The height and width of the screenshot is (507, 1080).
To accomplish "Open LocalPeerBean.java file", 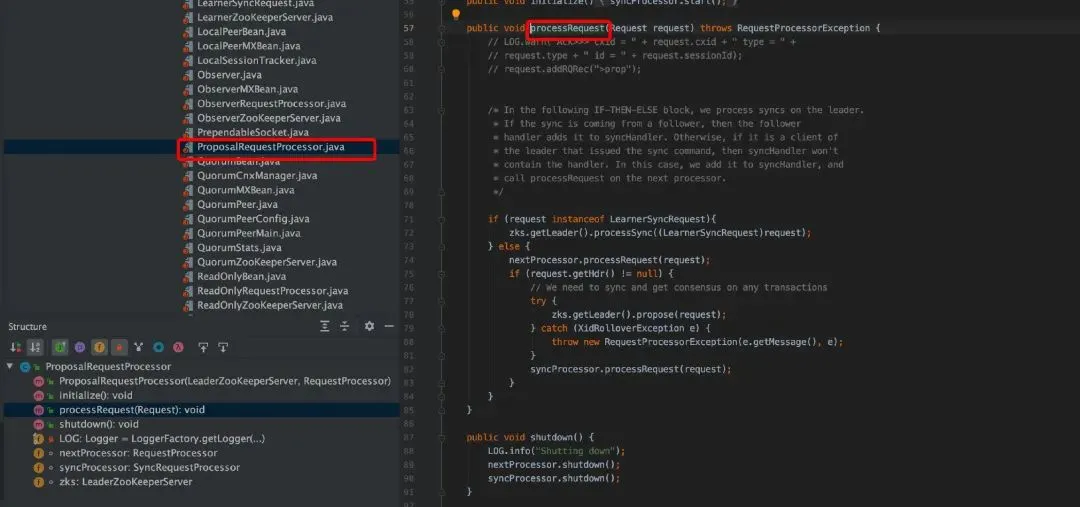I will point(241,32).
